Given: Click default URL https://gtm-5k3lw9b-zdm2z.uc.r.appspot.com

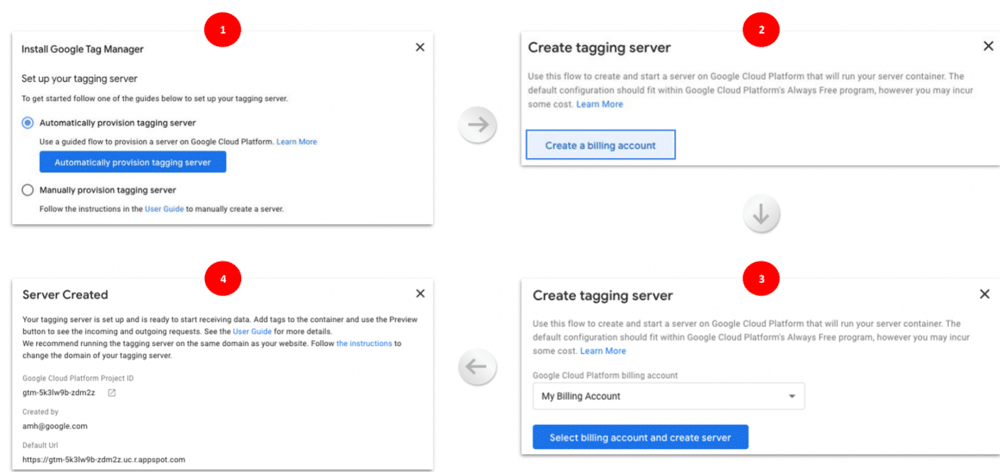Looking at the screenshot, I should [x=104, y=459].
